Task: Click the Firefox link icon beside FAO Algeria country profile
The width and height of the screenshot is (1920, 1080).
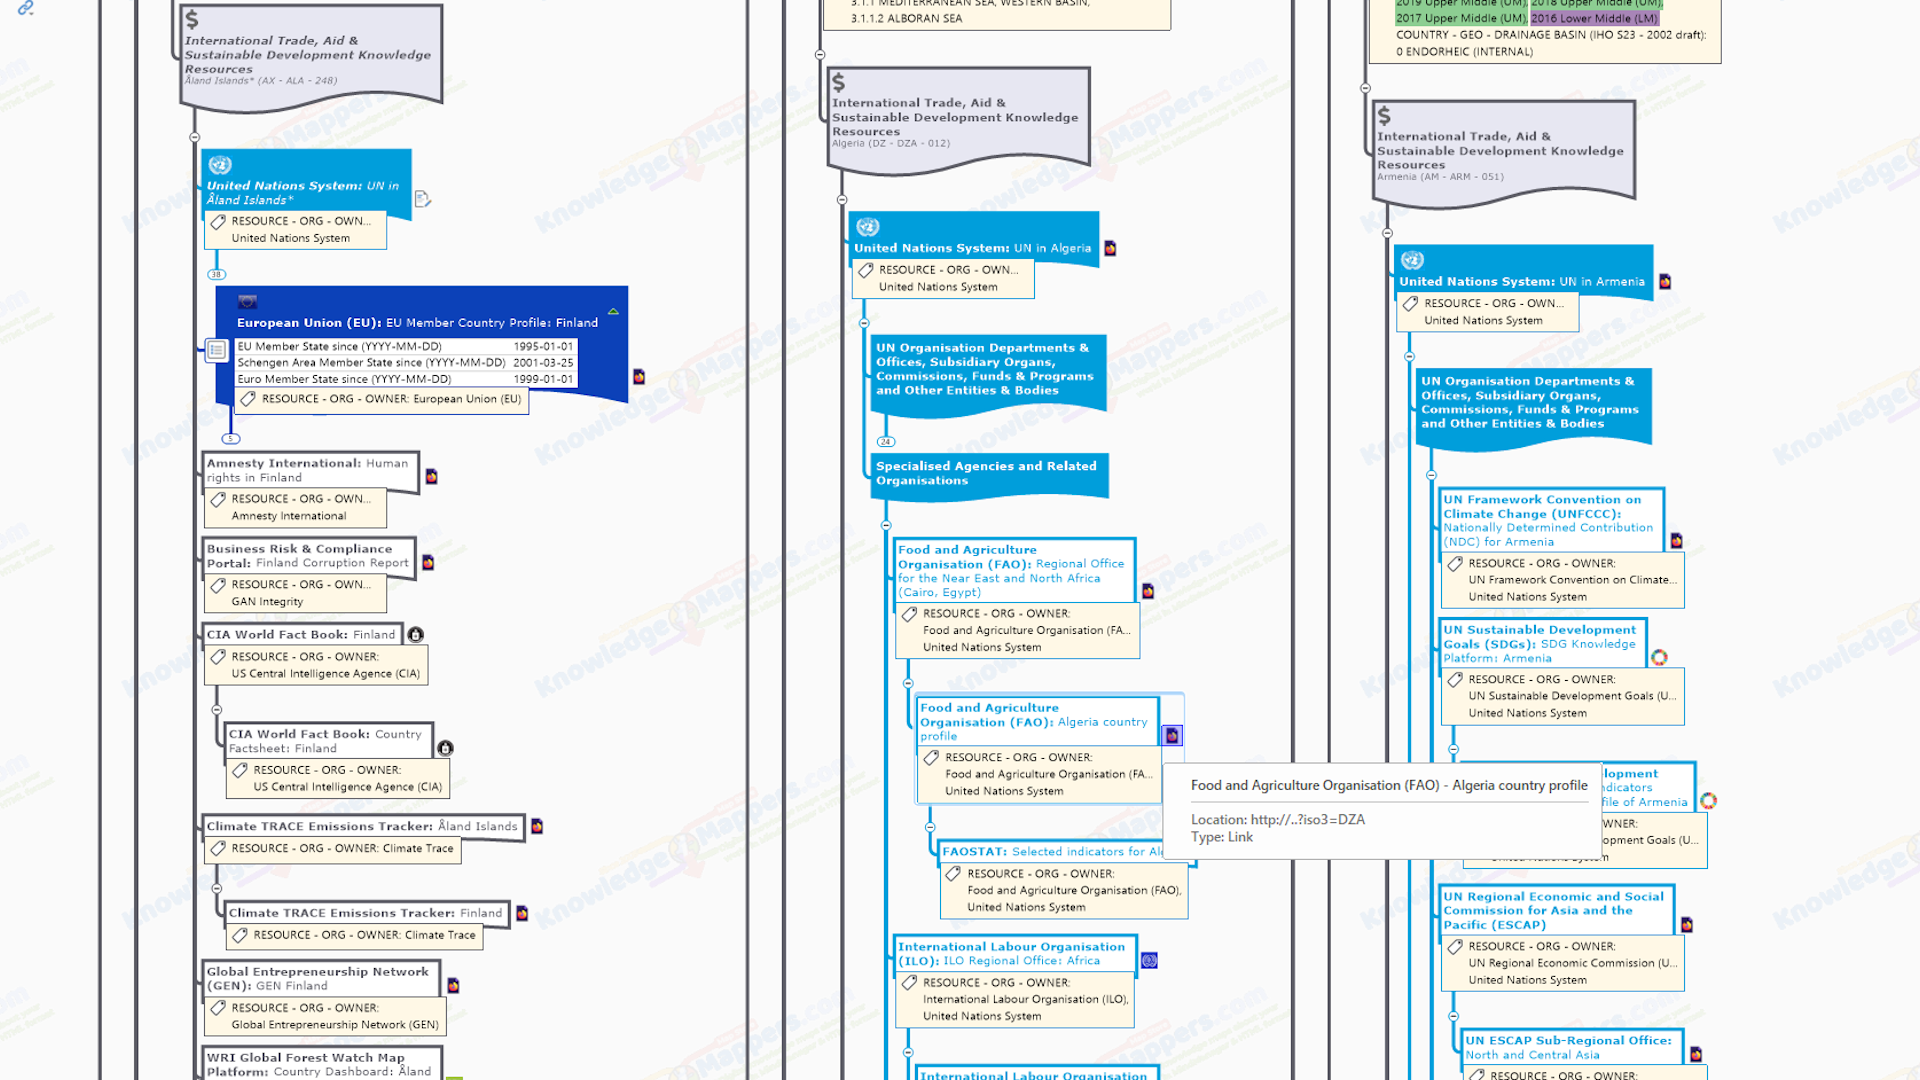Action: 1172,736
